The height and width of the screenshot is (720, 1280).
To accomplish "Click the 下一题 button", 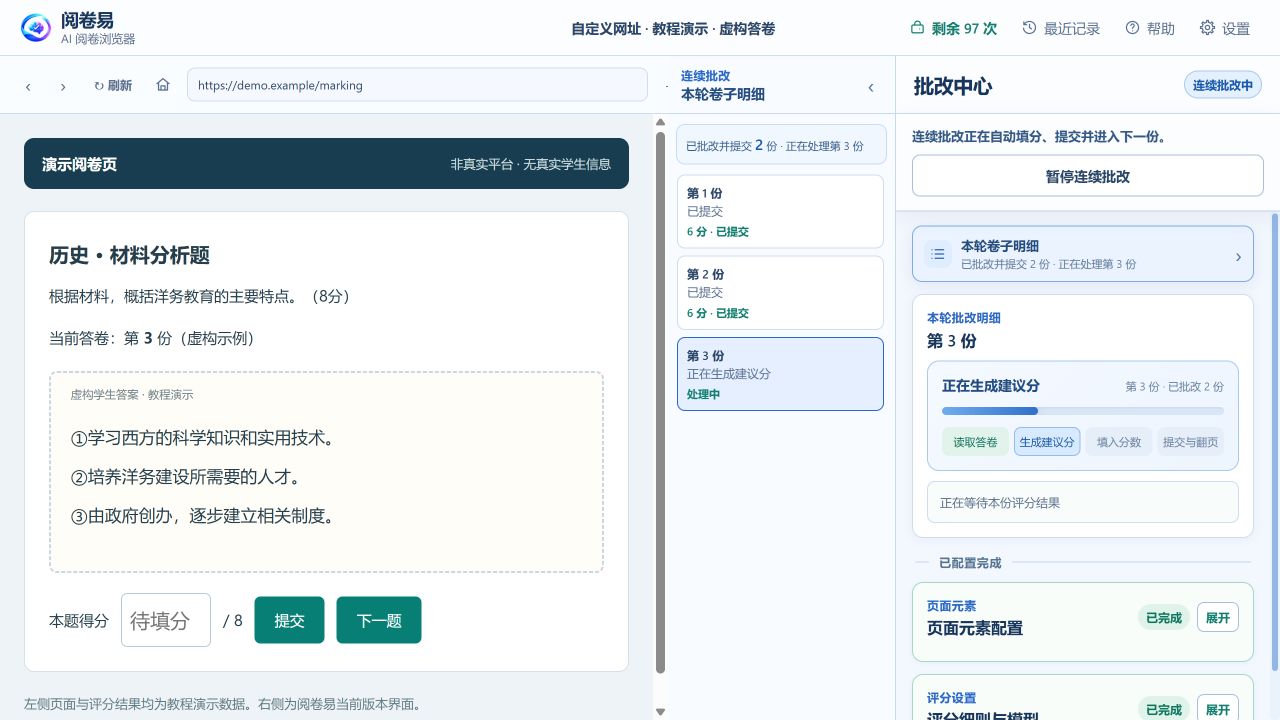I will [x=379, y=620].
